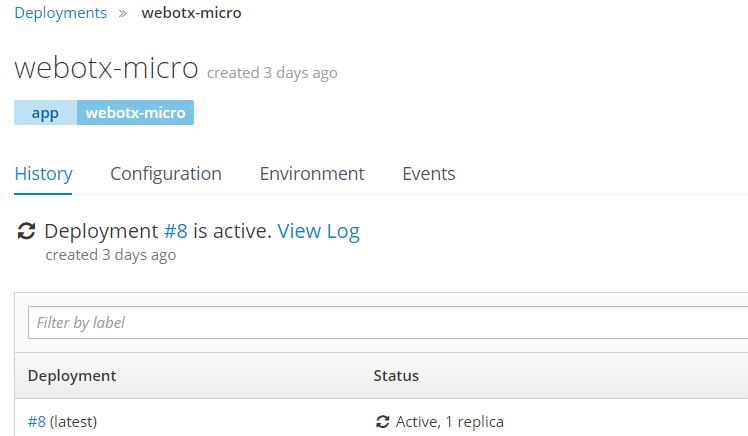The width and height of the screenshot is (748, 436).
Task: Click webotx-micro in the breadcrumb trail
Action: (x=190, y=13)
